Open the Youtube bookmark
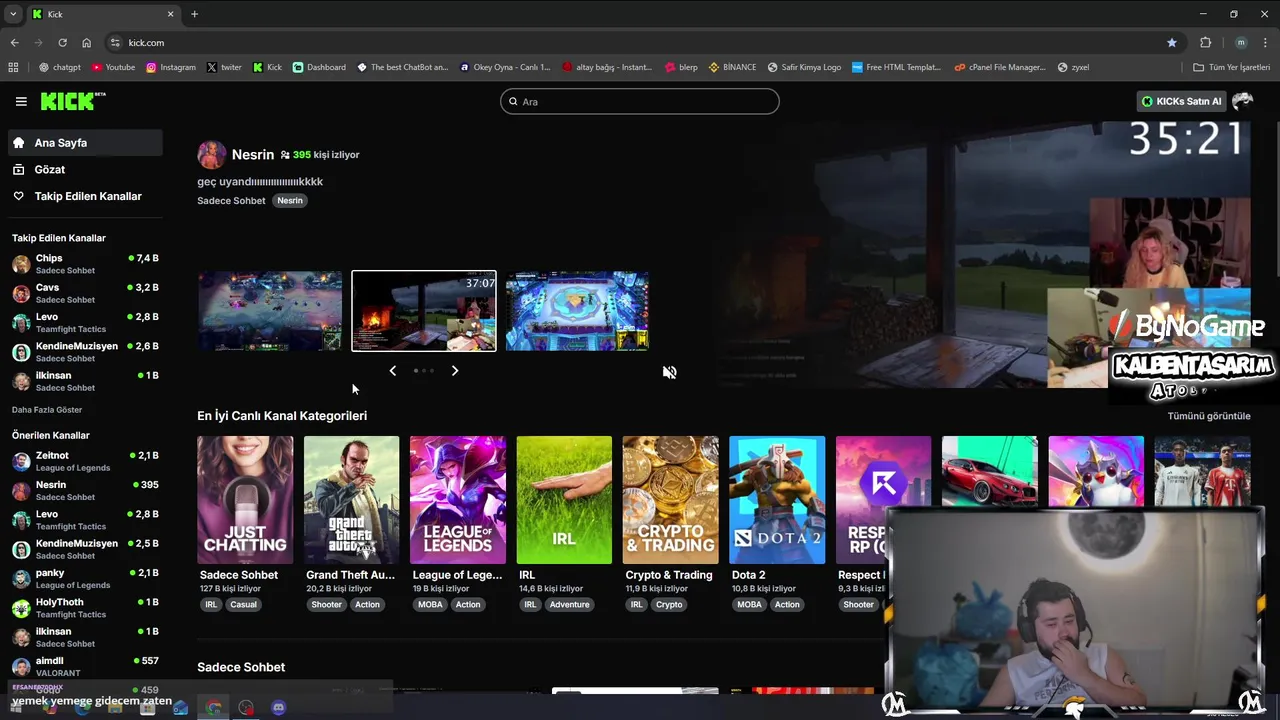This screenshot has width=1280, height=720. (x=113, y=67)
